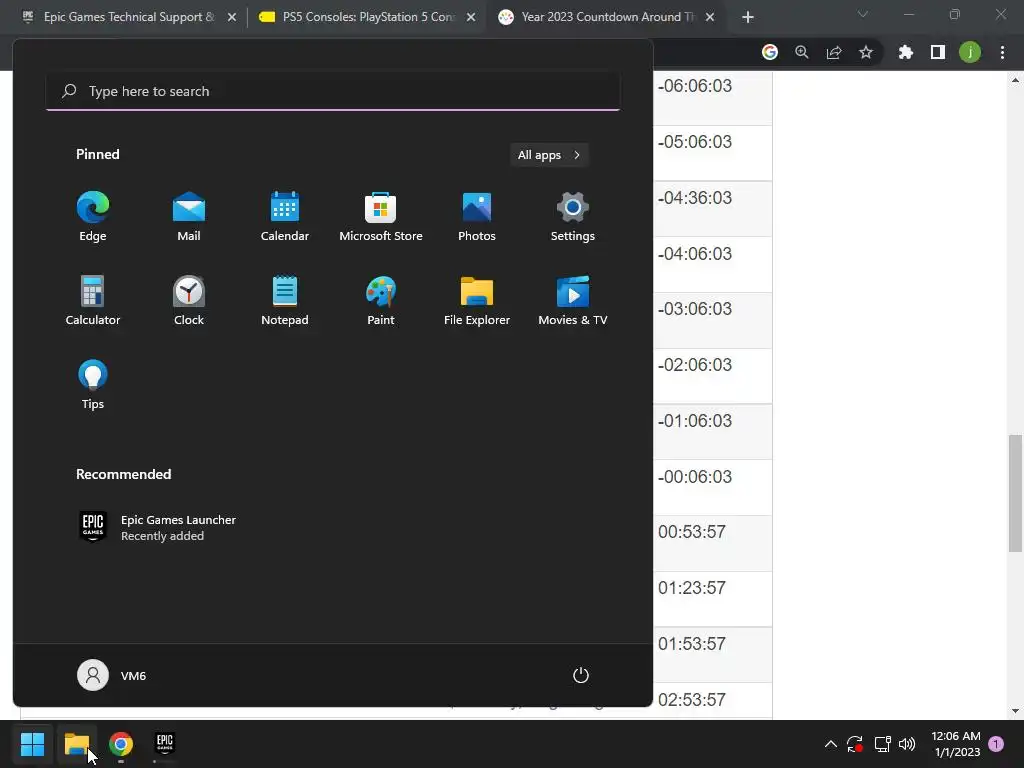Select the -06:06:03 countdown cell
Viewport: 1024px width, 768px height.
tap(712, 97)
